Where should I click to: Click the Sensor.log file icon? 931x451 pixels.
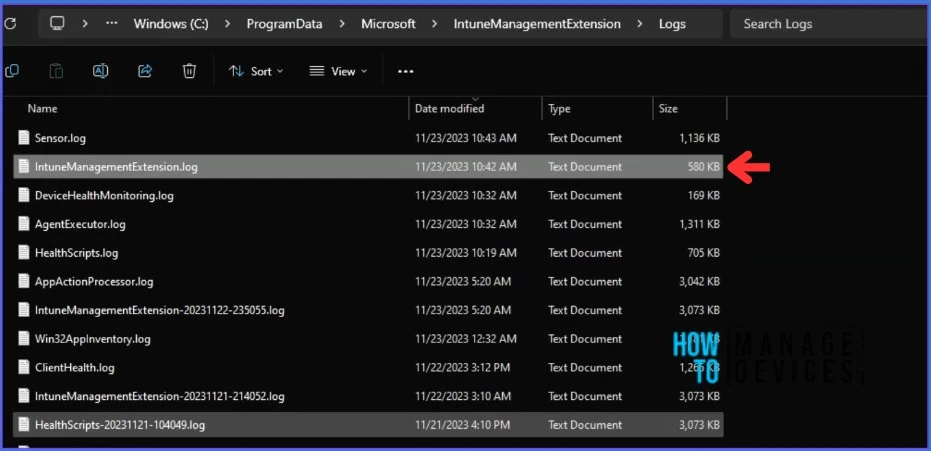24,138
